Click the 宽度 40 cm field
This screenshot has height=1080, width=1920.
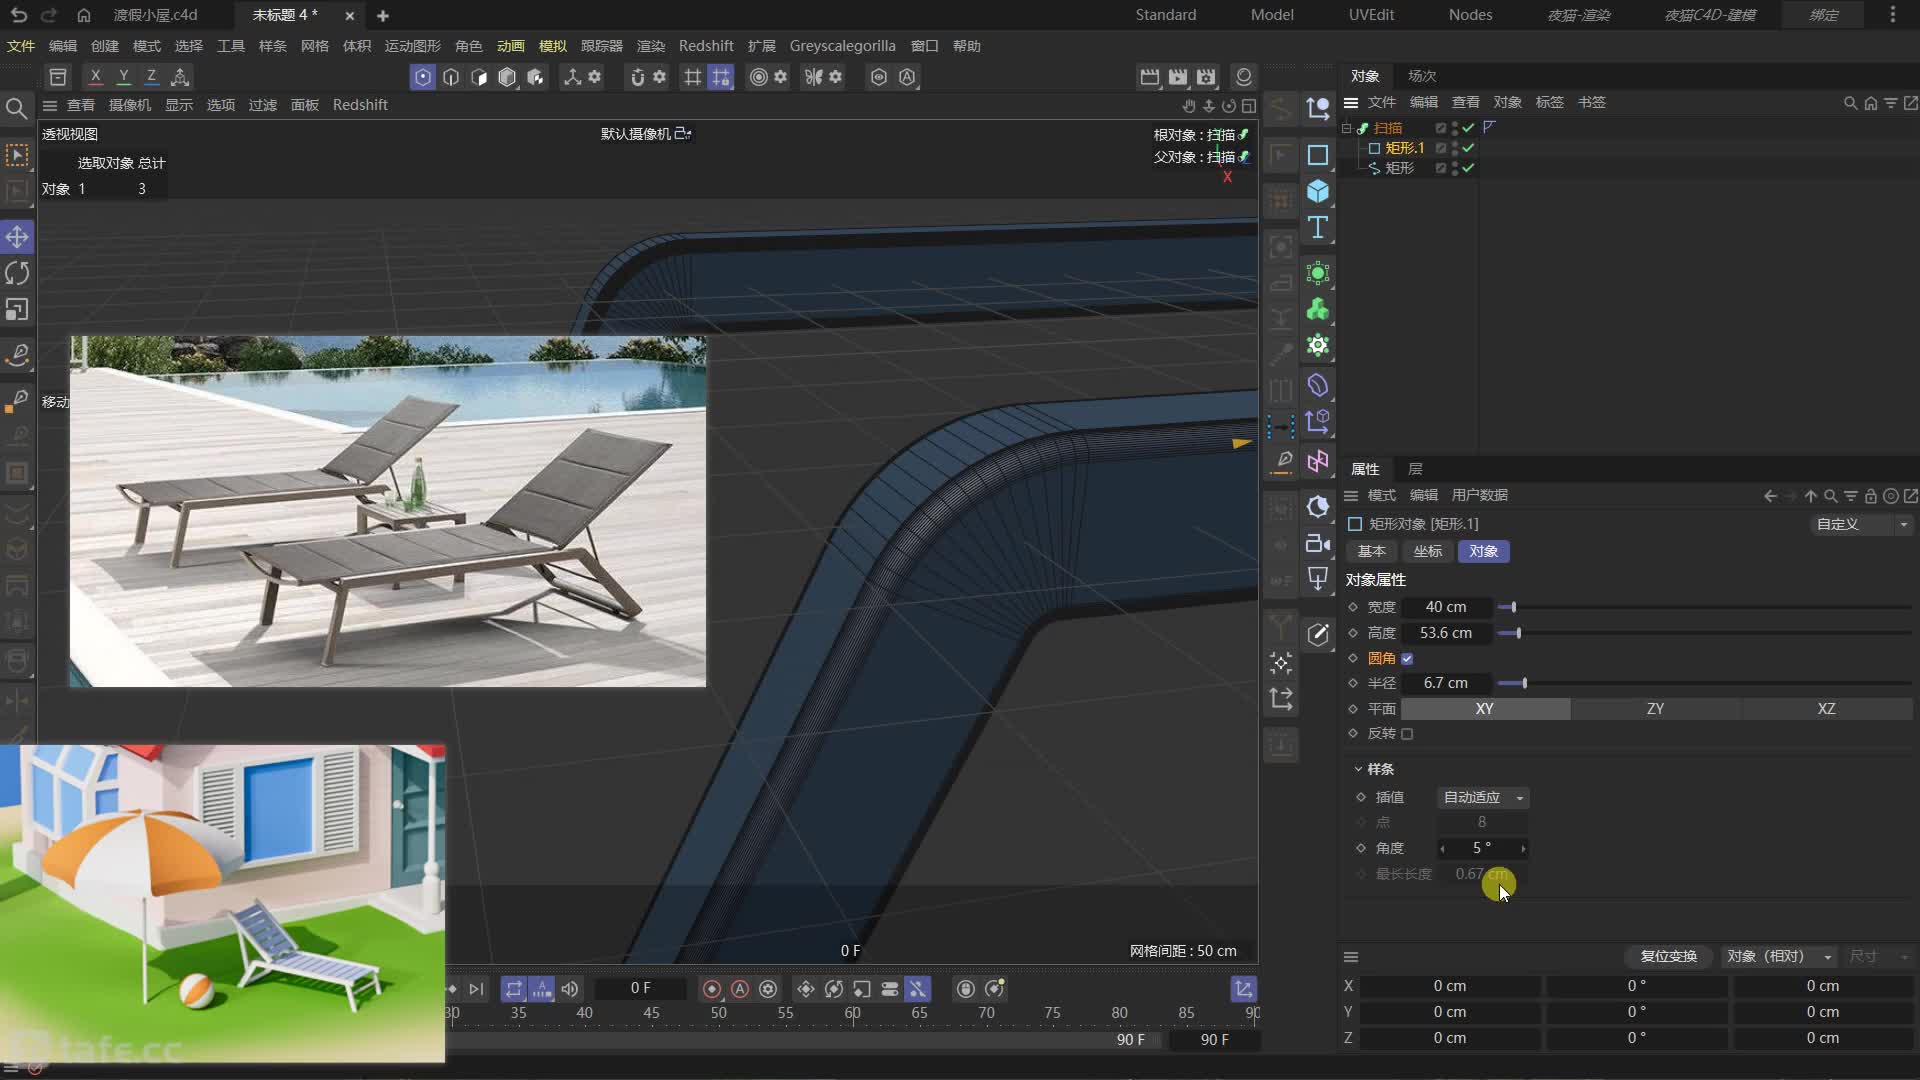[x=1446, y=607]
